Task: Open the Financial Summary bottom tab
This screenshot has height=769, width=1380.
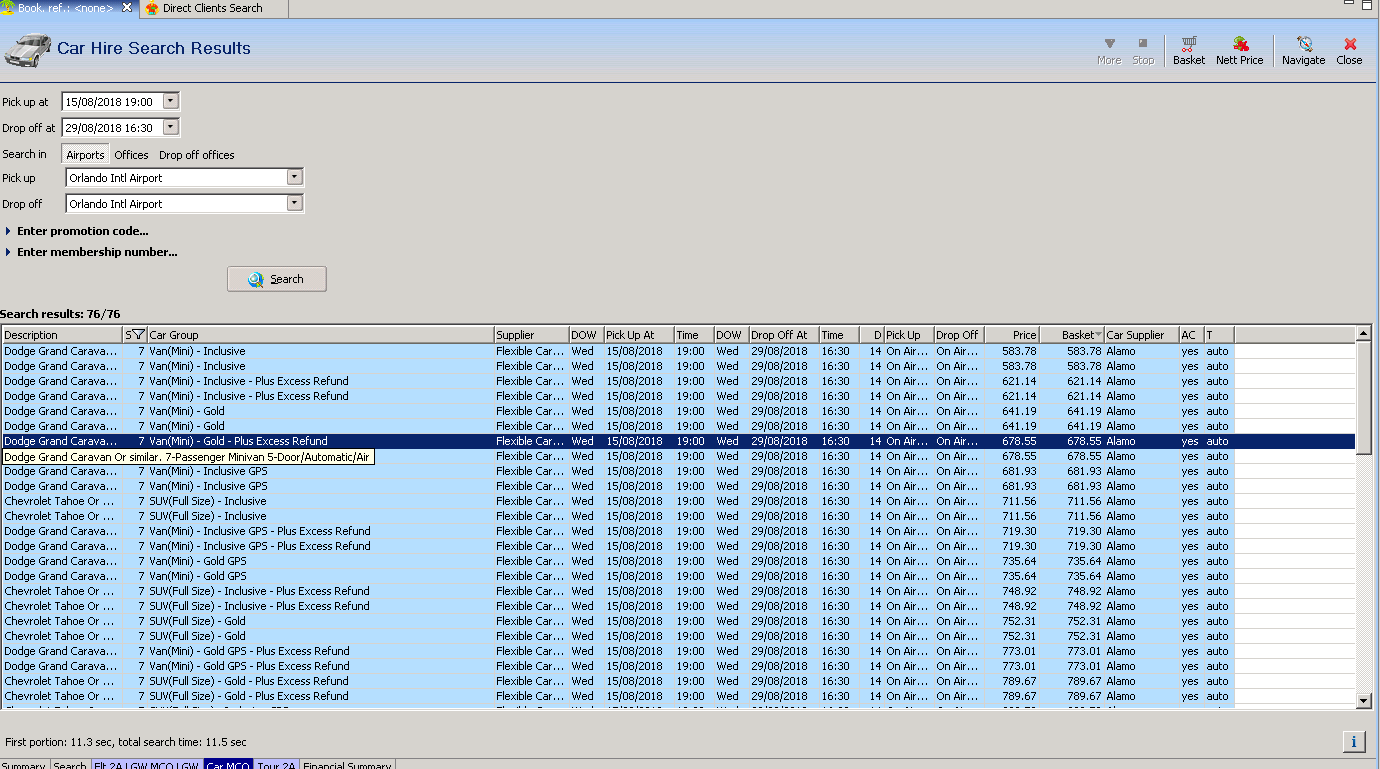Action: pyautogui.click(x=347, y=765)
